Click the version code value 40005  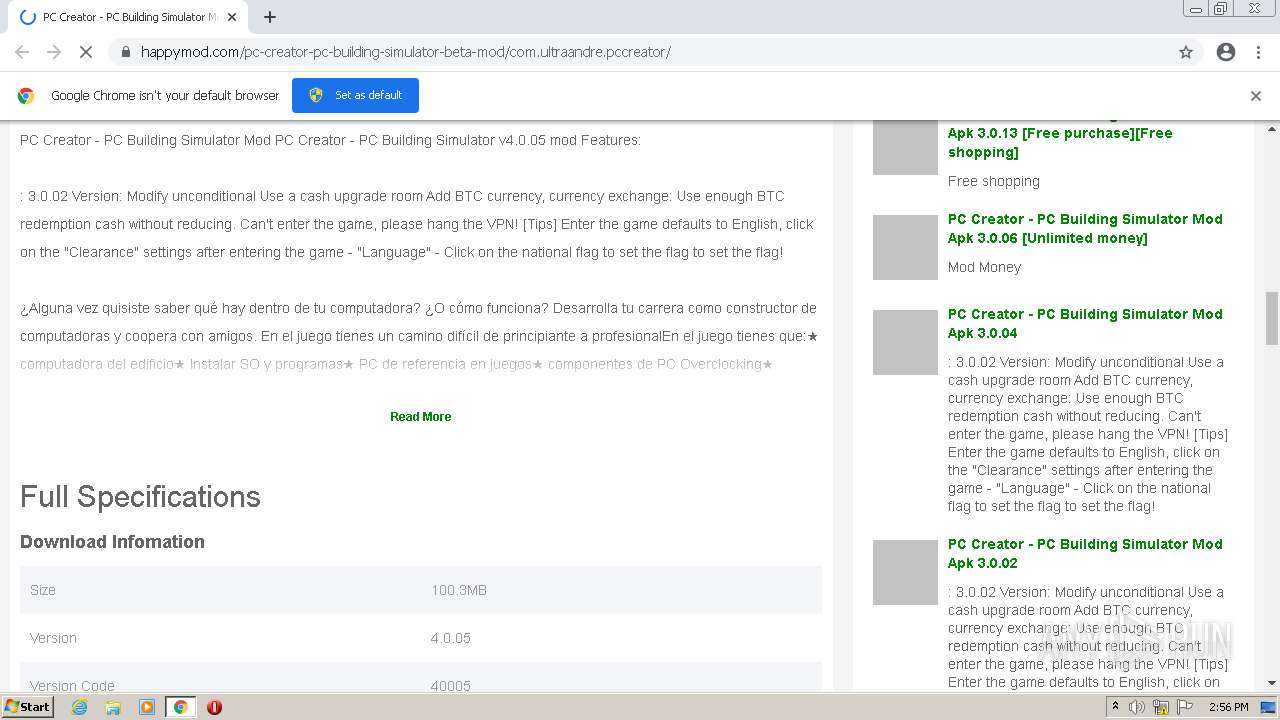click(451, 686)
